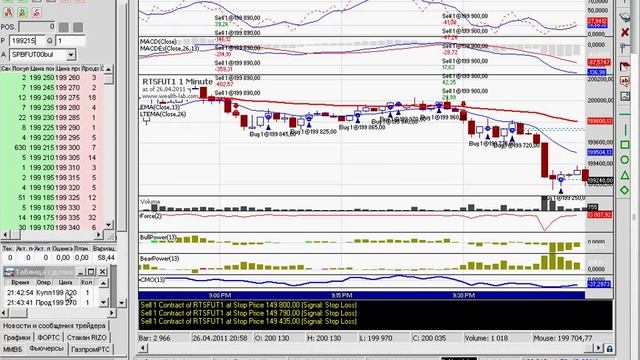The width and height of the screenshot is (640, 360).
Task: Click the 9:30 PM label on time axis
Action: point(464,295)
